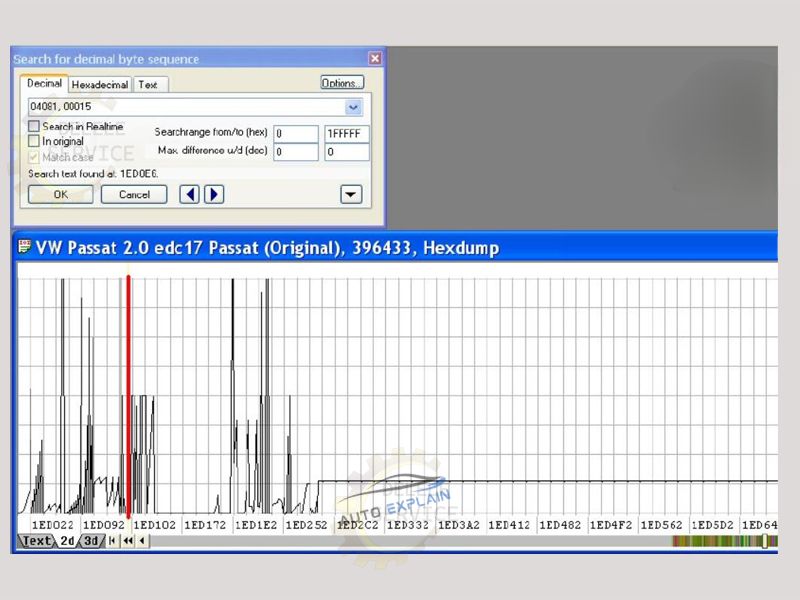Screen dimensions: 800x600
Task: Toggle the Match case checkbox
Action: [x=32, y=157]
